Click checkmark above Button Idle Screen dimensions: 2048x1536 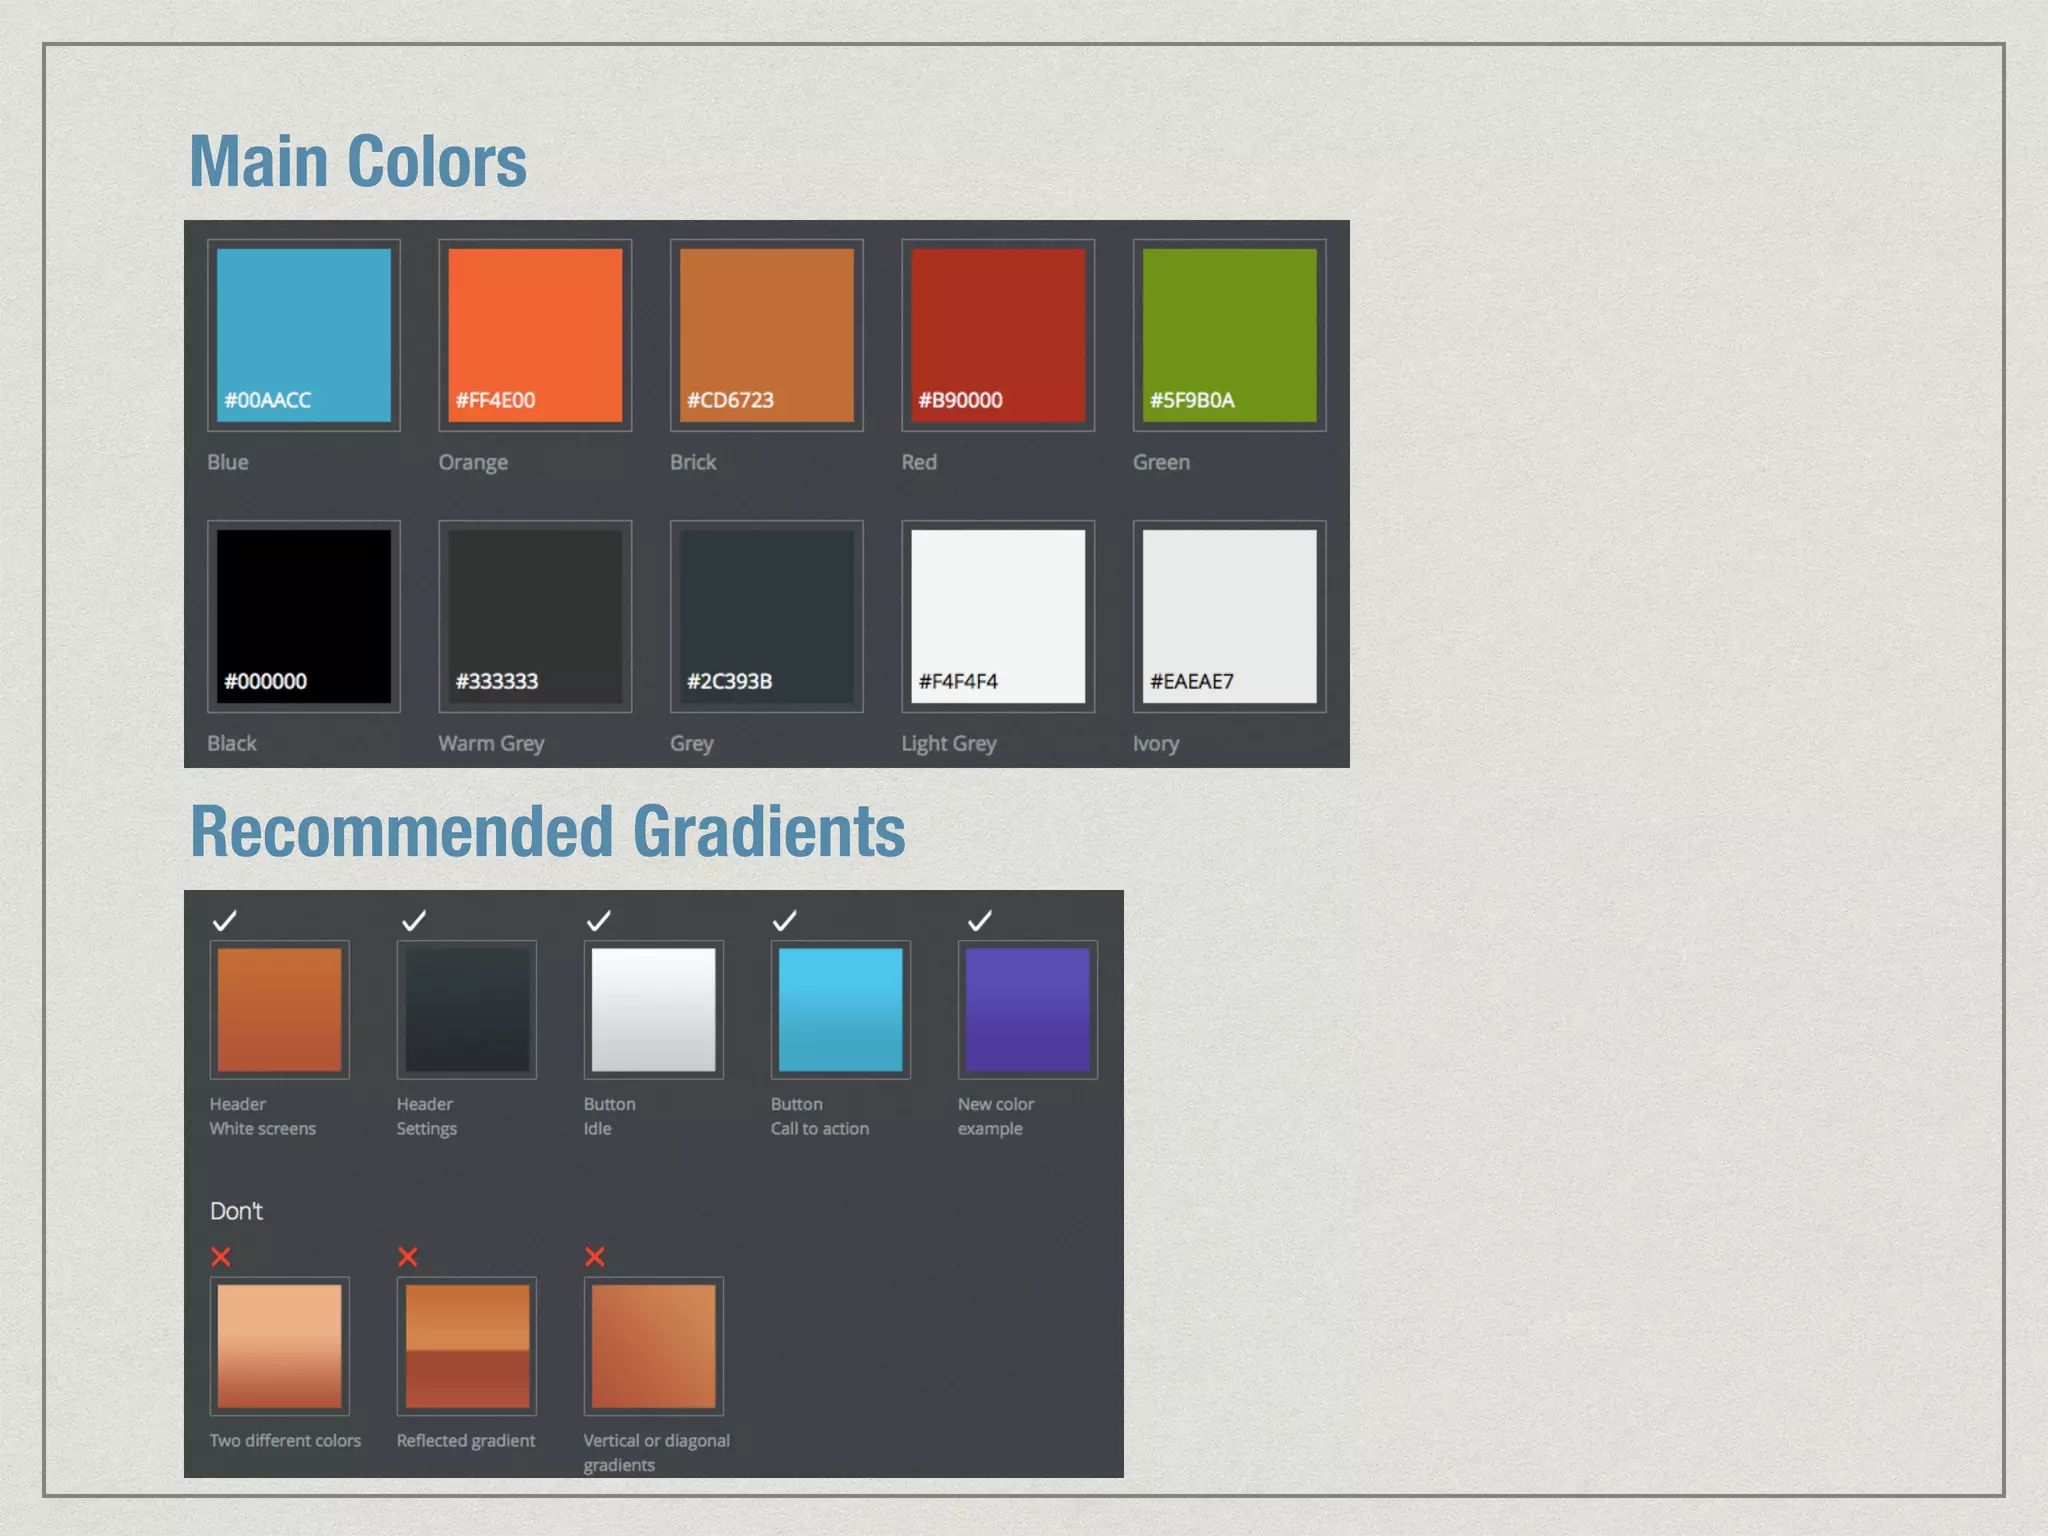[599, 920]
